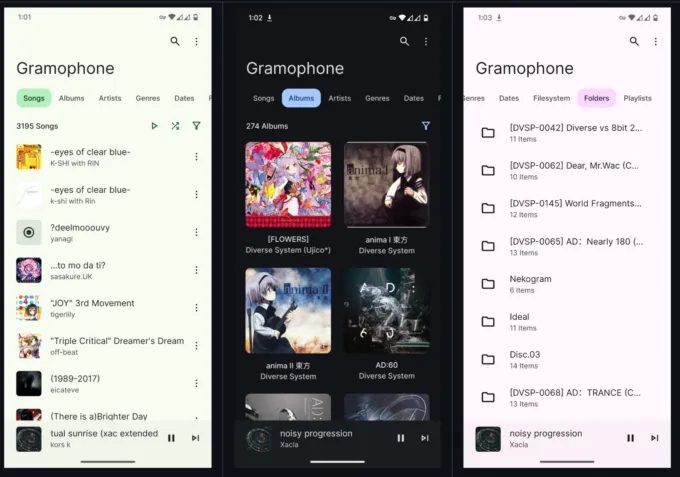Click search icon in light Songs screen
This screenshot has width=680, height=477.
pyautogui.click(x=175, y=41)
